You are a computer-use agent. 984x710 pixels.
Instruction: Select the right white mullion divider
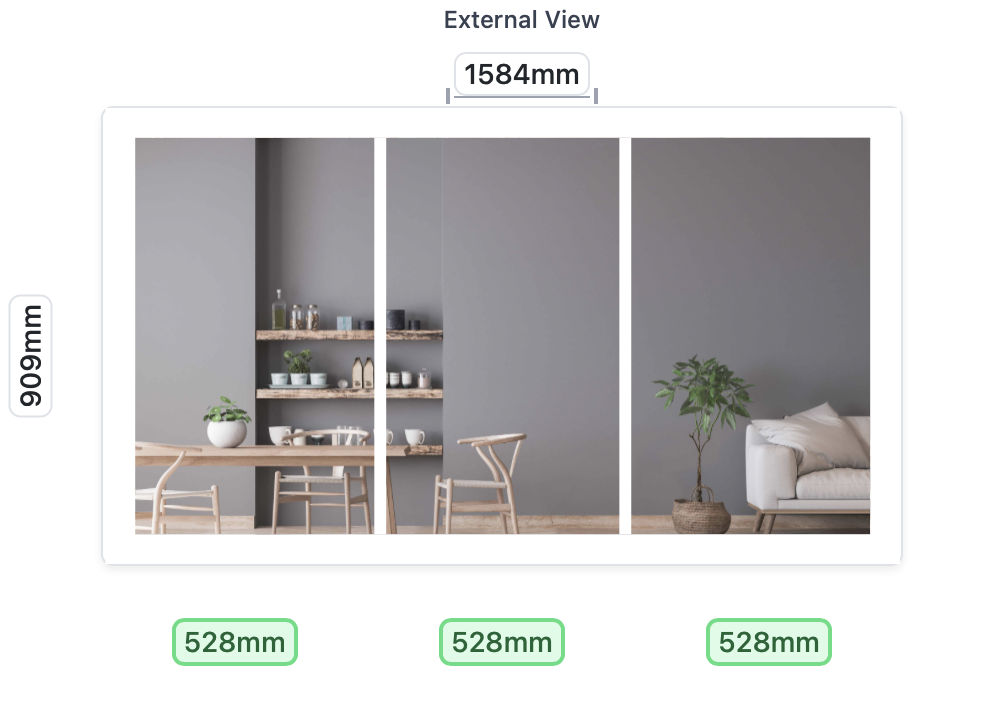point(625,336)
